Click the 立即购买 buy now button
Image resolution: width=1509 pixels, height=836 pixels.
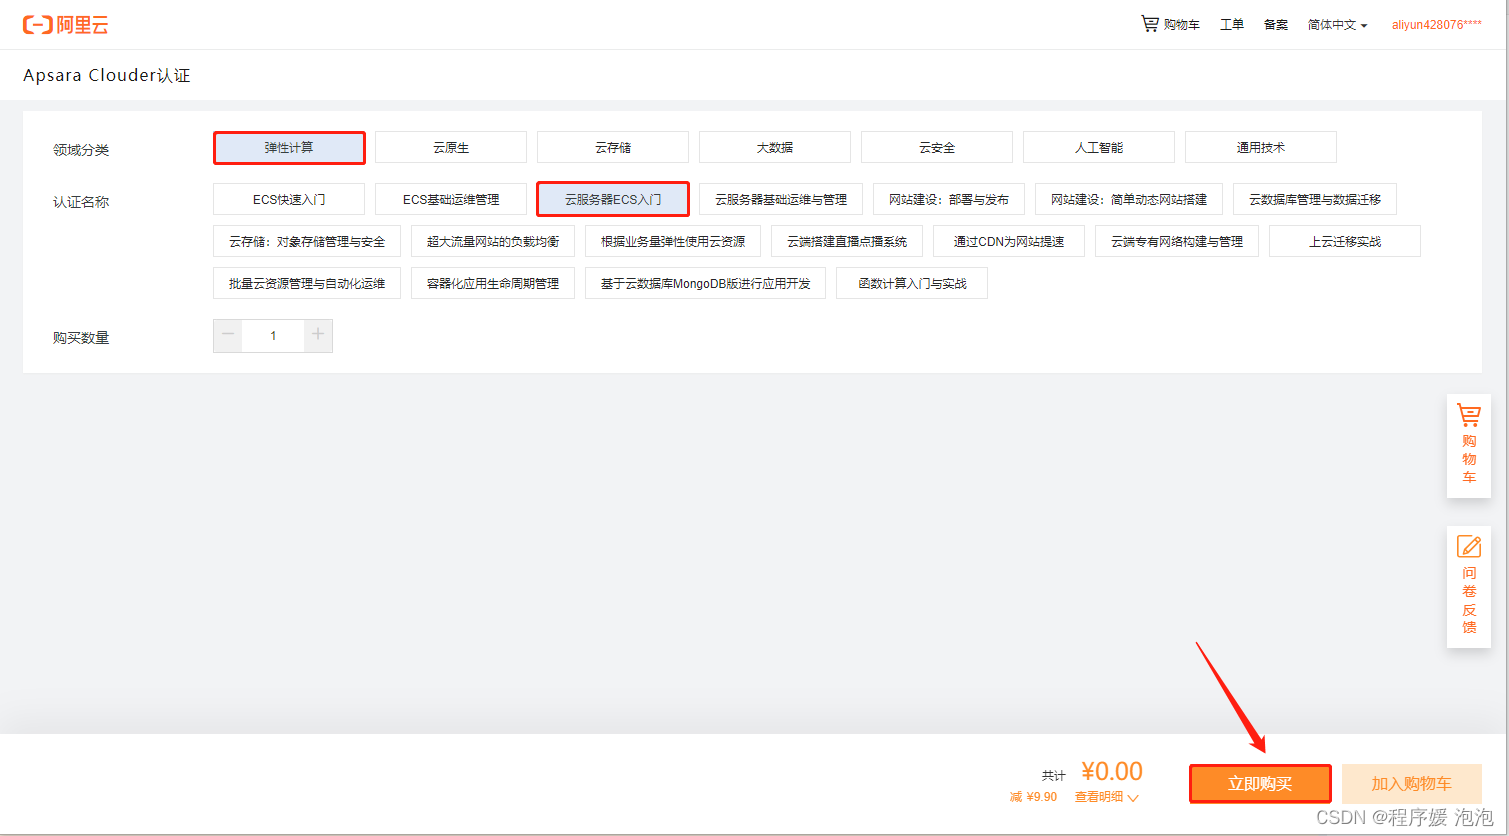click(x=1260, y=784)
